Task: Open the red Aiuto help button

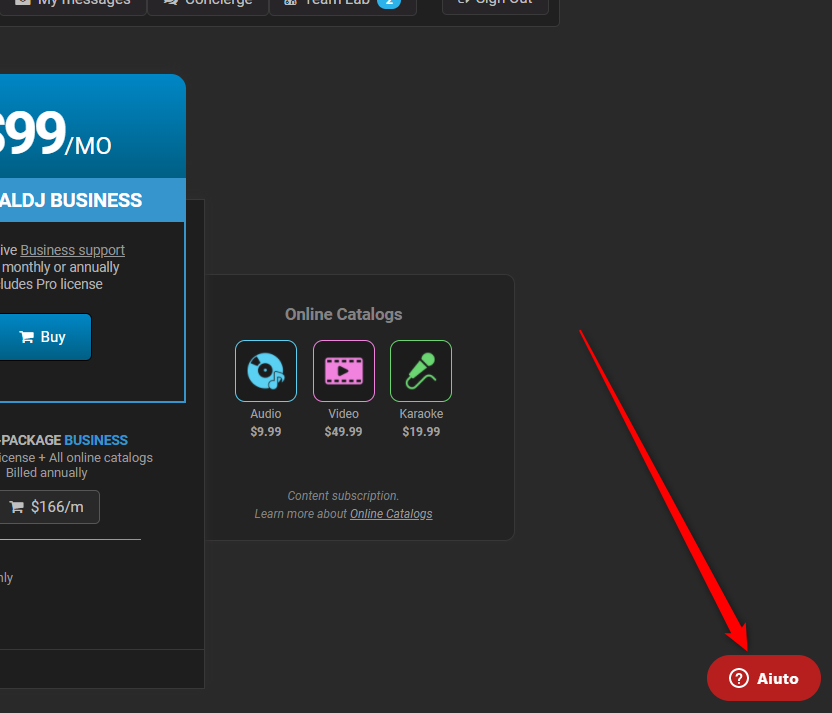Action: (764, 678)
